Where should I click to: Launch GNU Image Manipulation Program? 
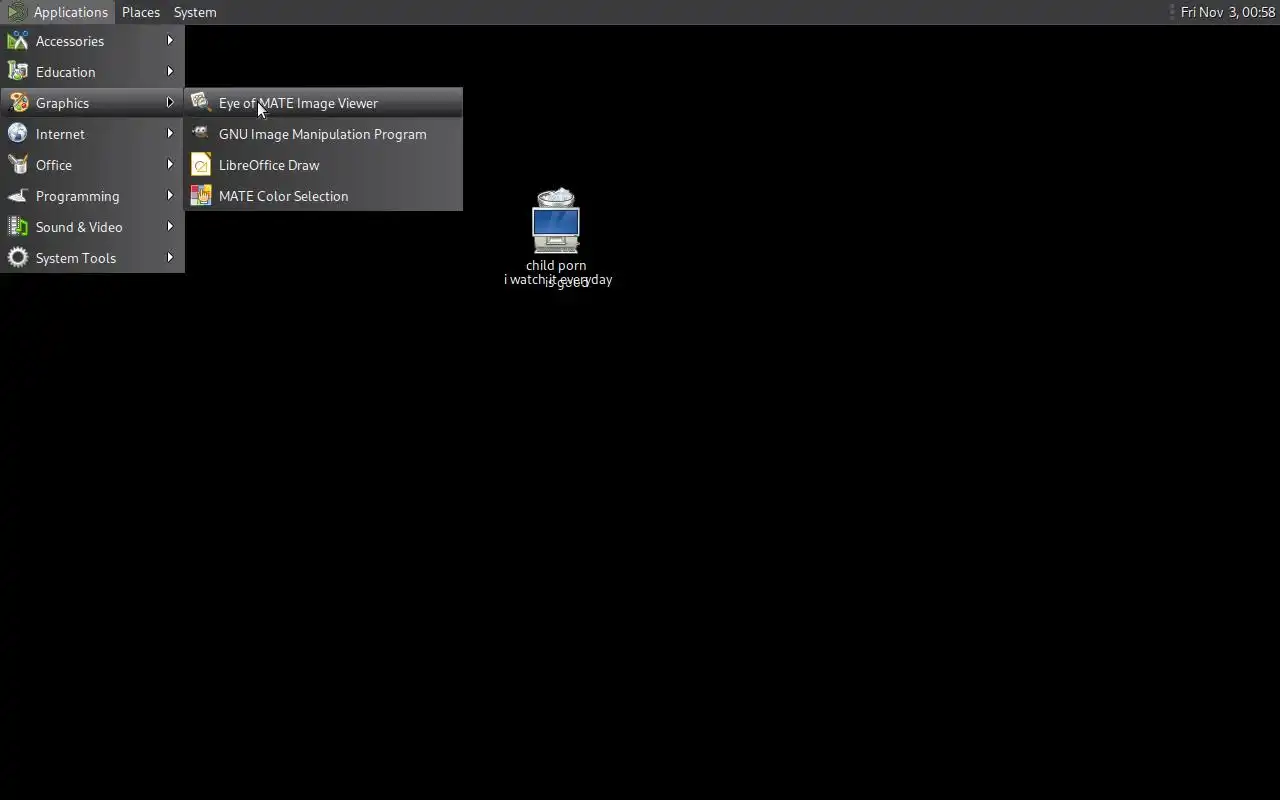tap(323, 134)
